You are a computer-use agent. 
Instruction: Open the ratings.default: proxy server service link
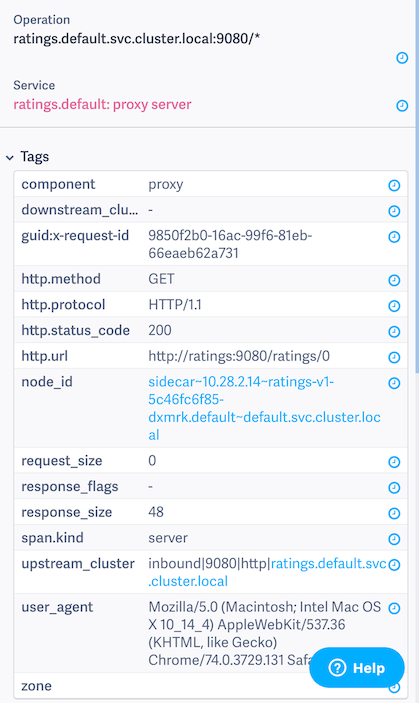(x=102, y=104)
